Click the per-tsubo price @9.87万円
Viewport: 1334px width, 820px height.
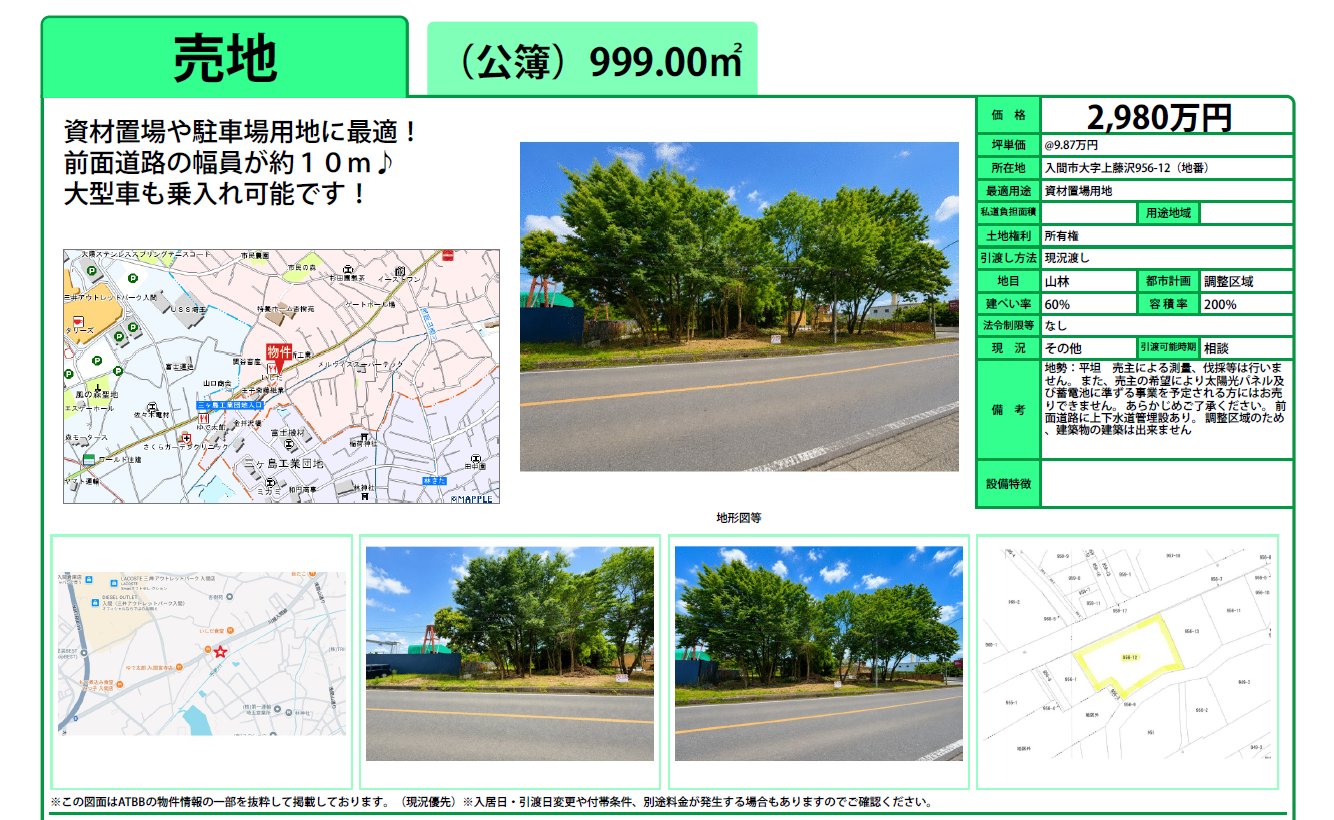click(1071, 146)
